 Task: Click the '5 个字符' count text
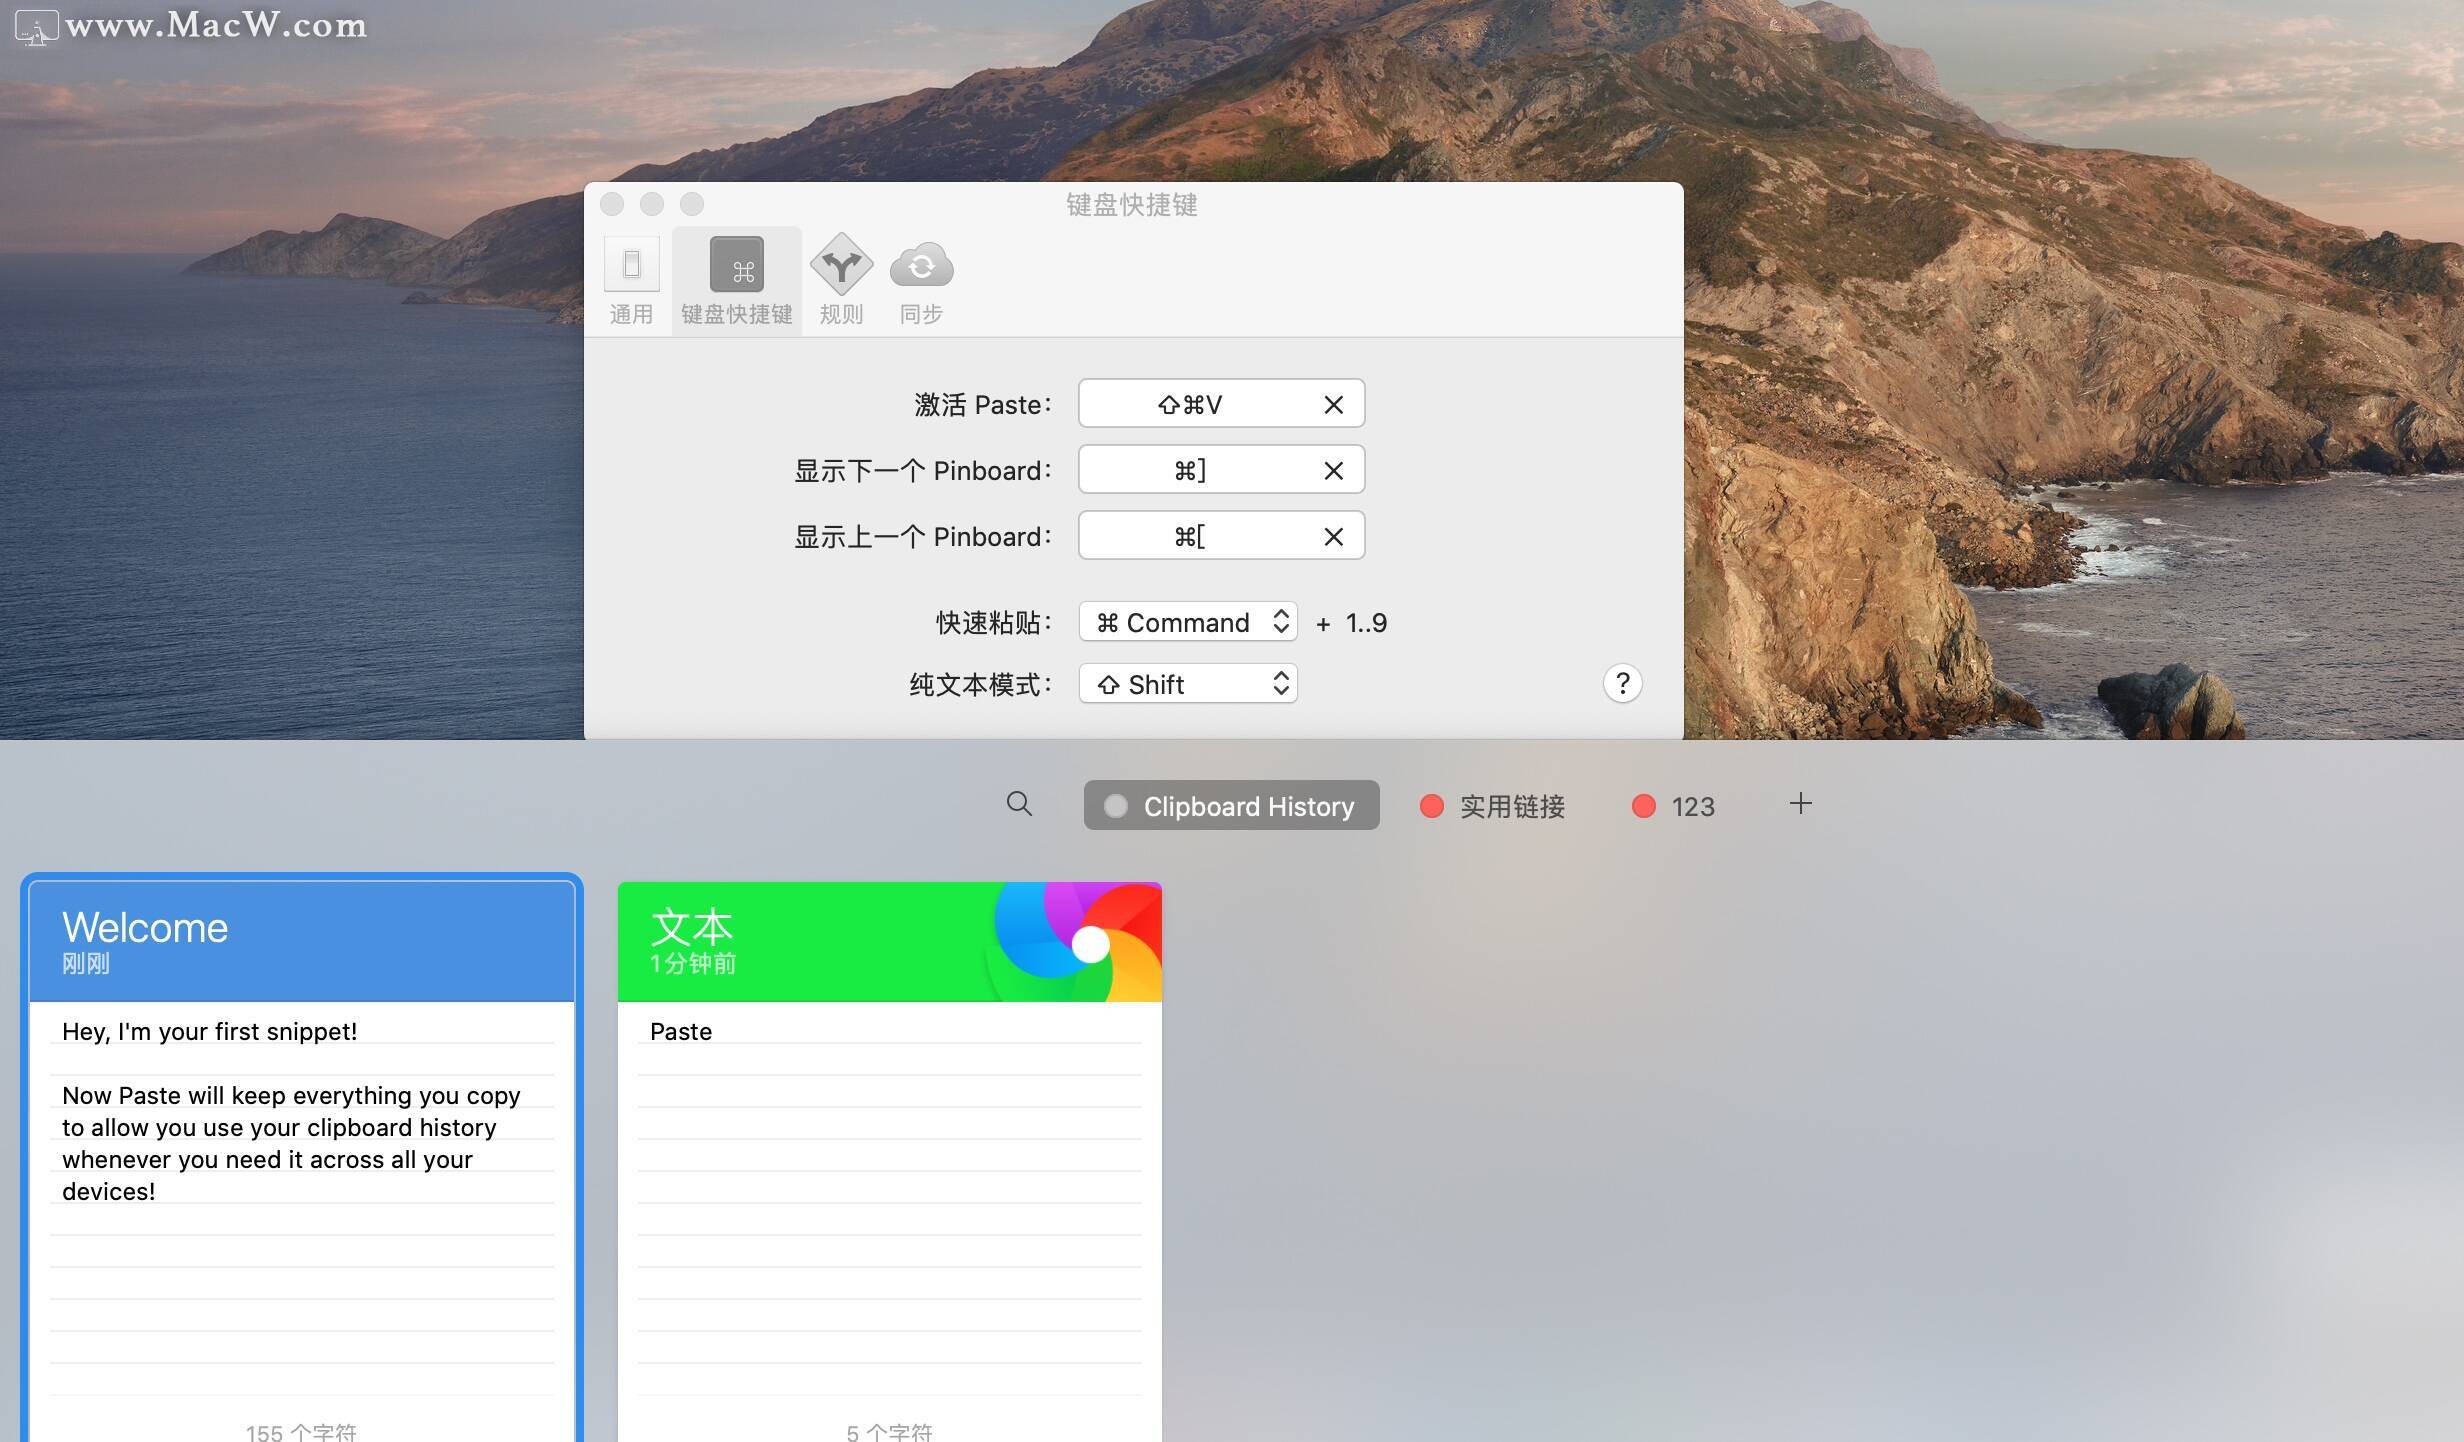pos(889,1432)
